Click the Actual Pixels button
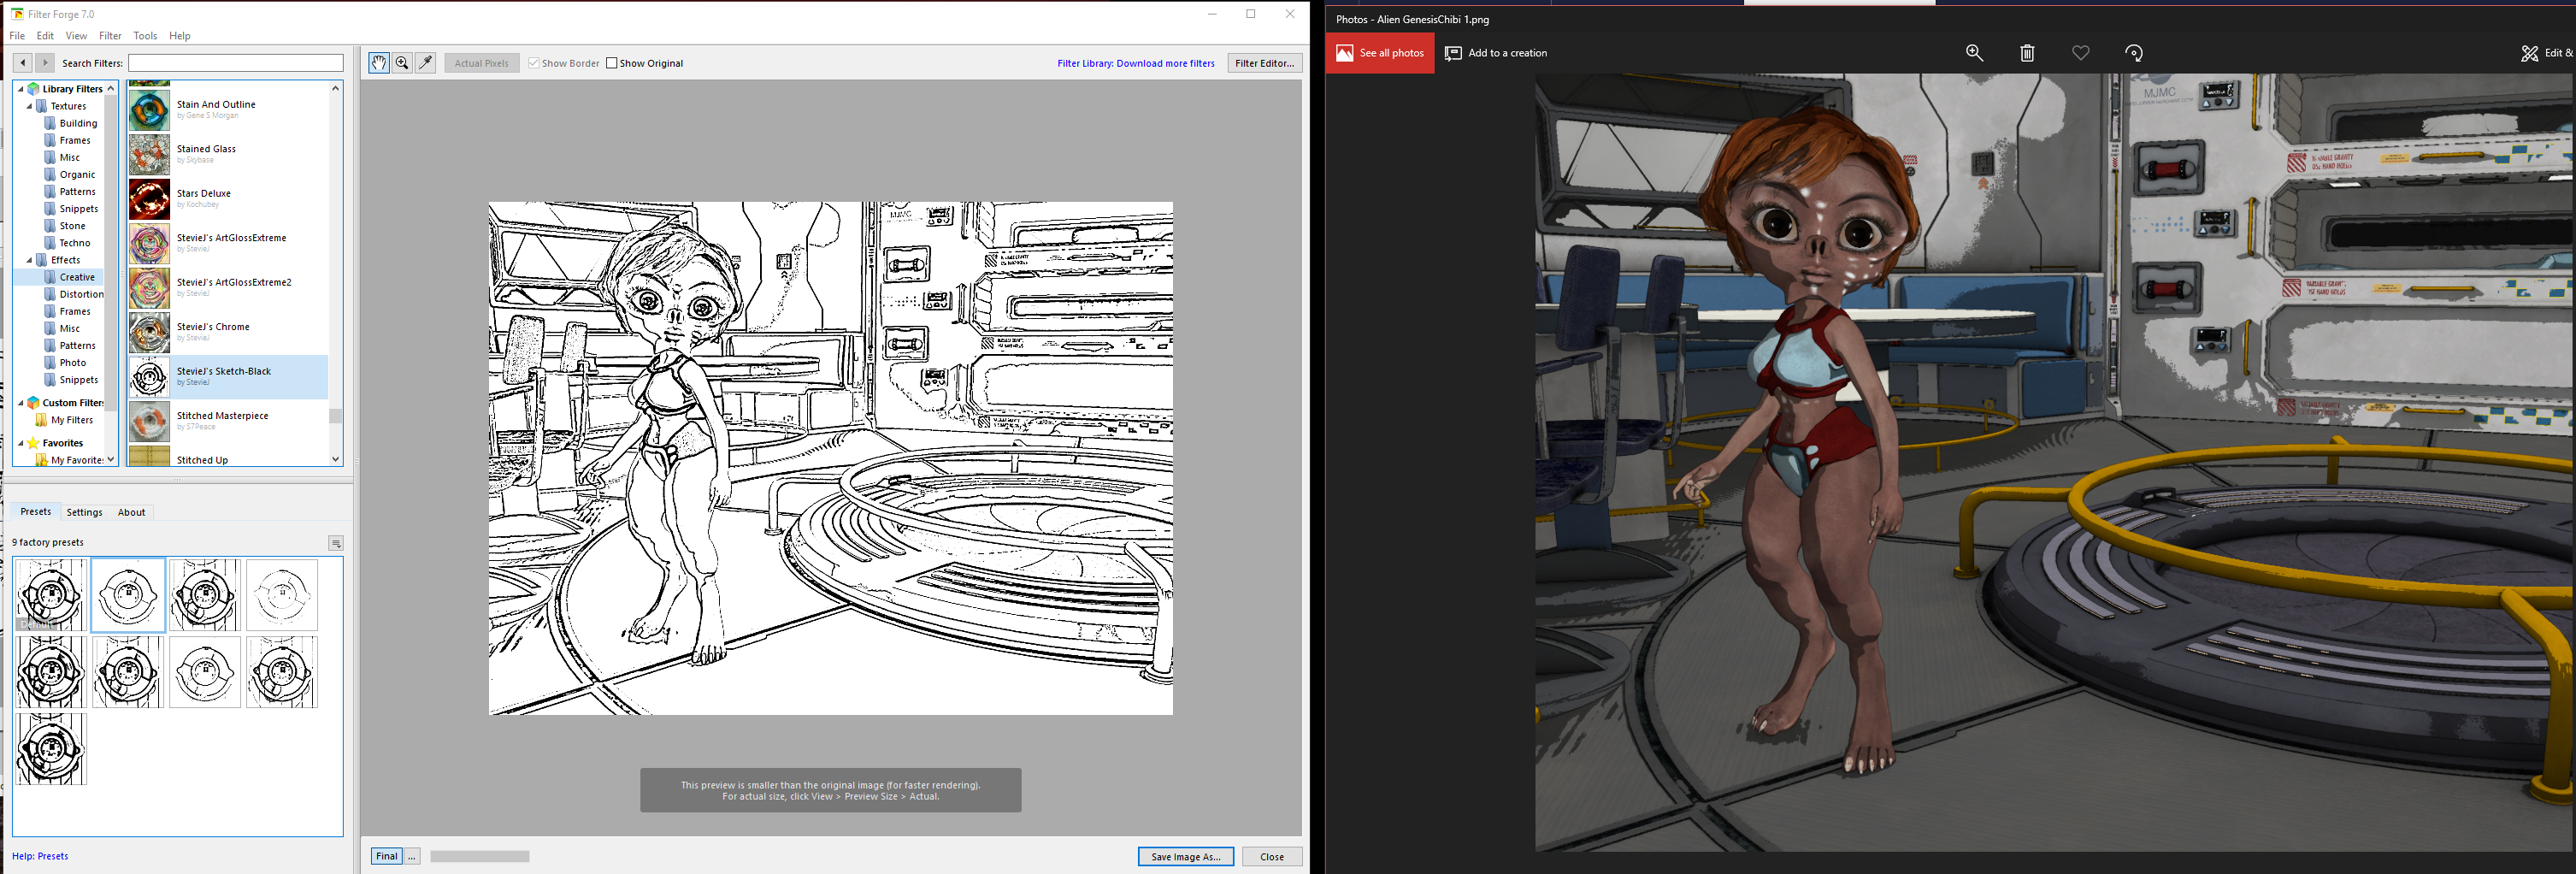This screenshot has width=2576, height=874. [482, 63]
